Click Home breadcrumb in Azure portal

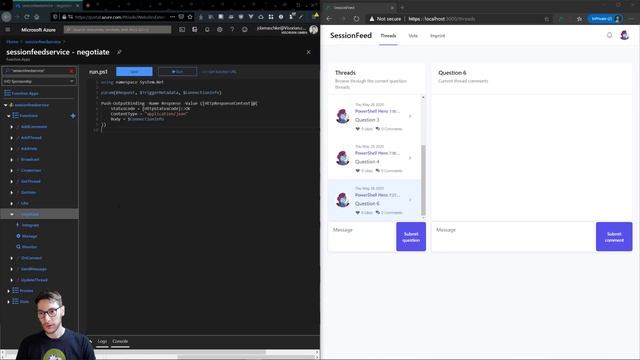point(12,42)
